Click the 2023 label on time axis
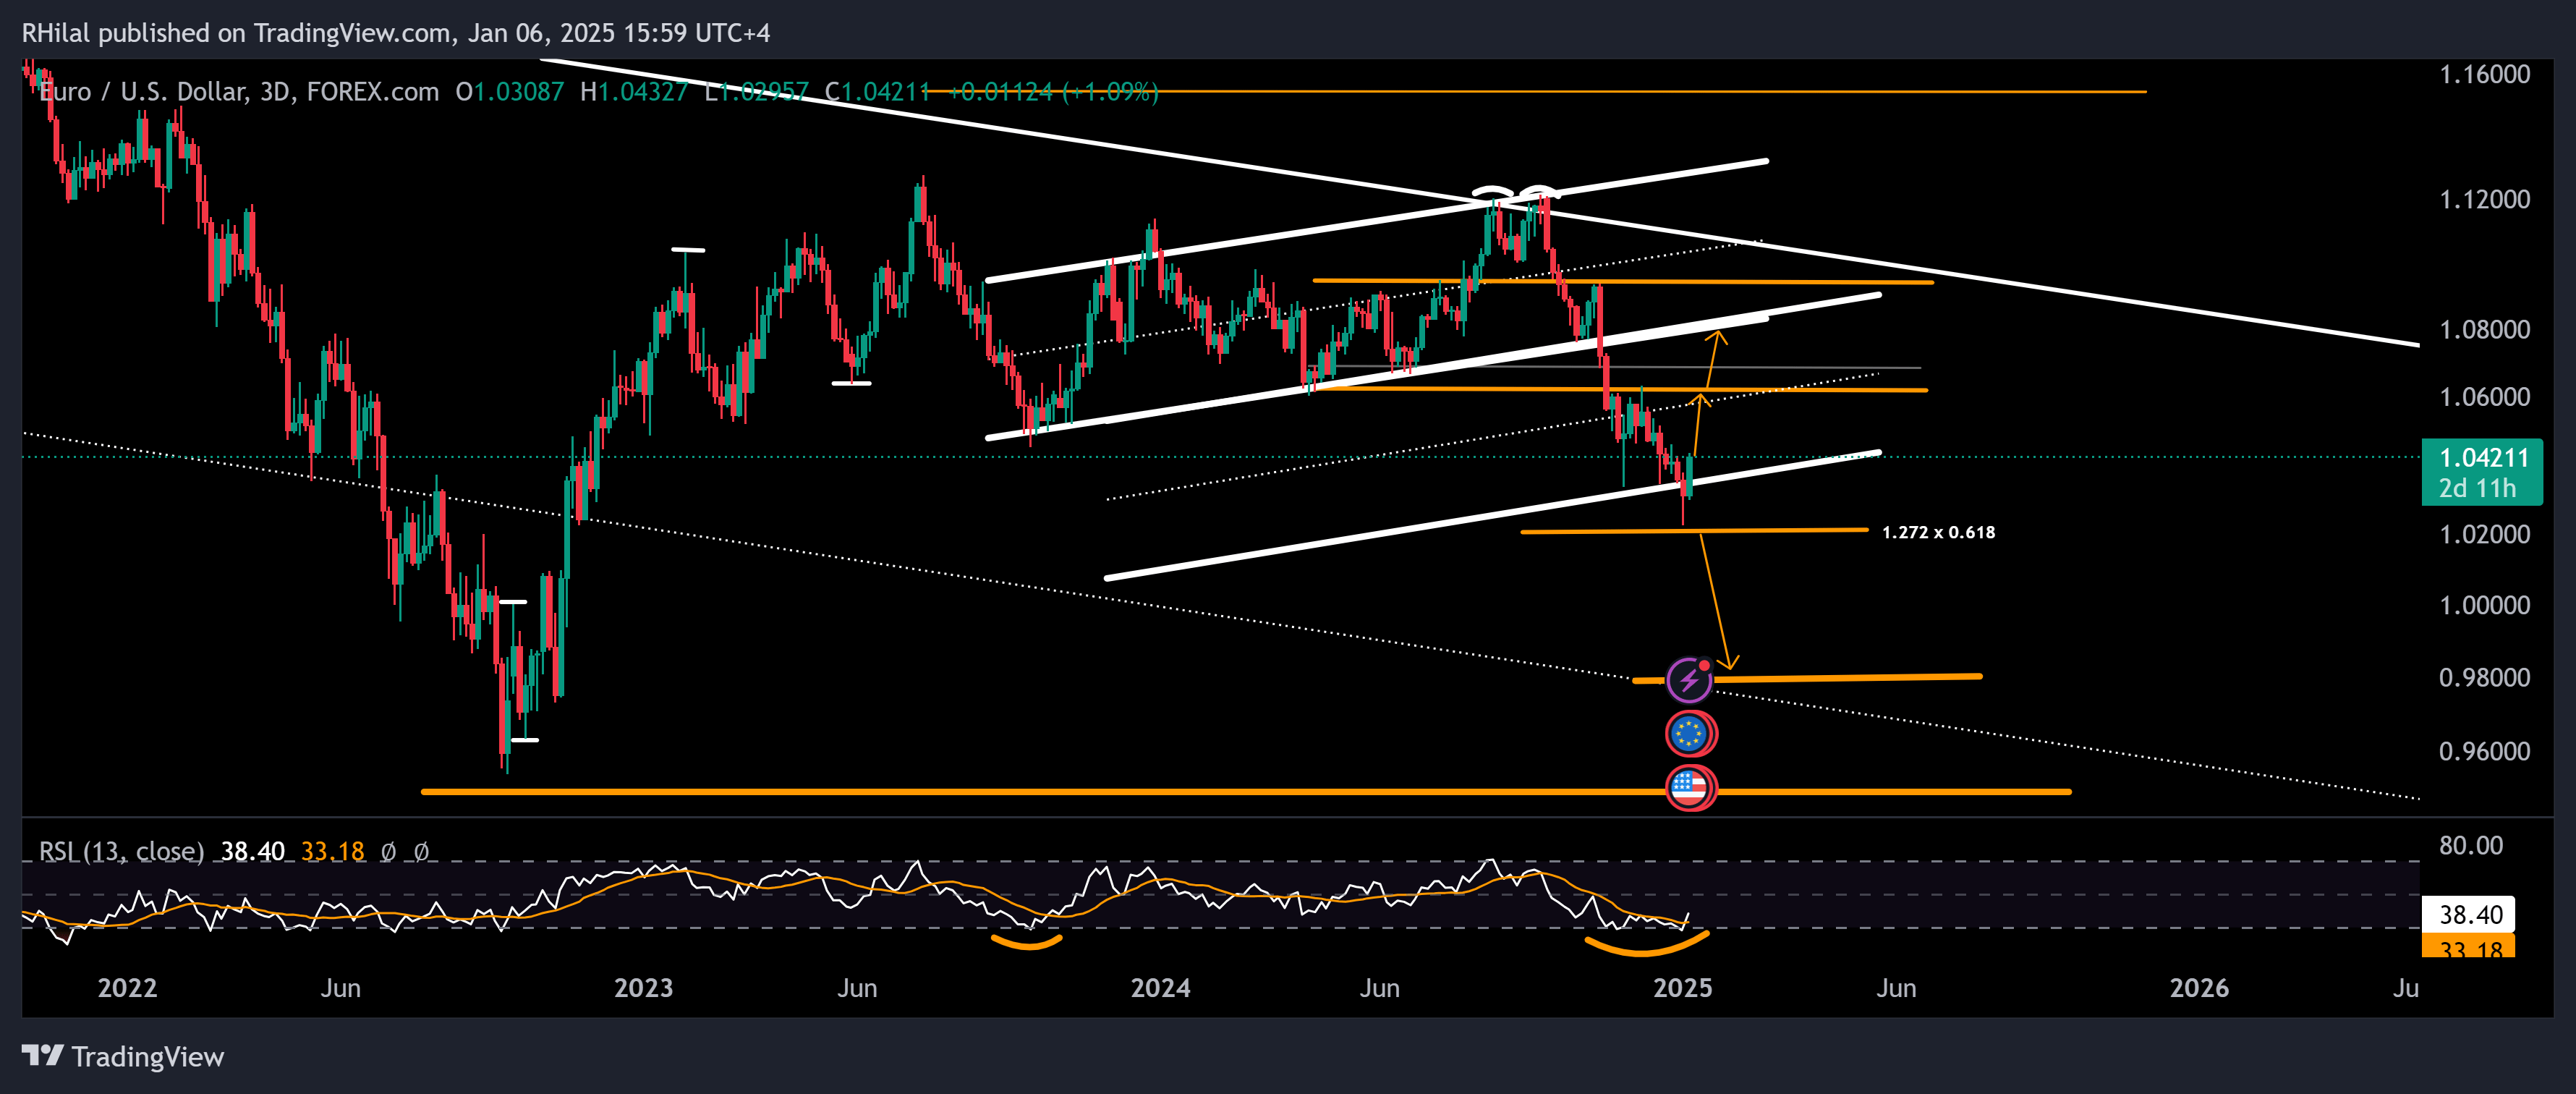 643,988
